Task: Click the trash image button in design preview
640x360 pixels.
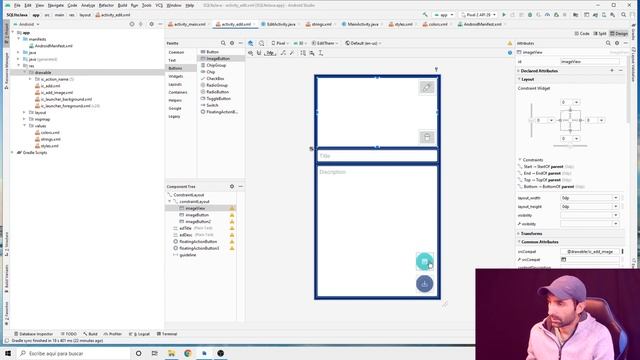Action: click(427, 137)
